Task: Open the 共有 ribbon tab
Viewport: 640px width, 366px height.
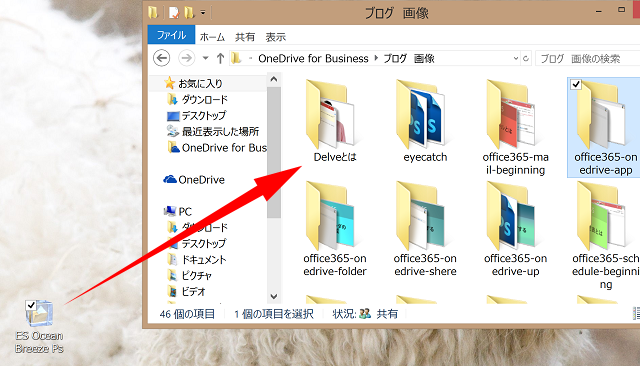Action: pos(244,37)
